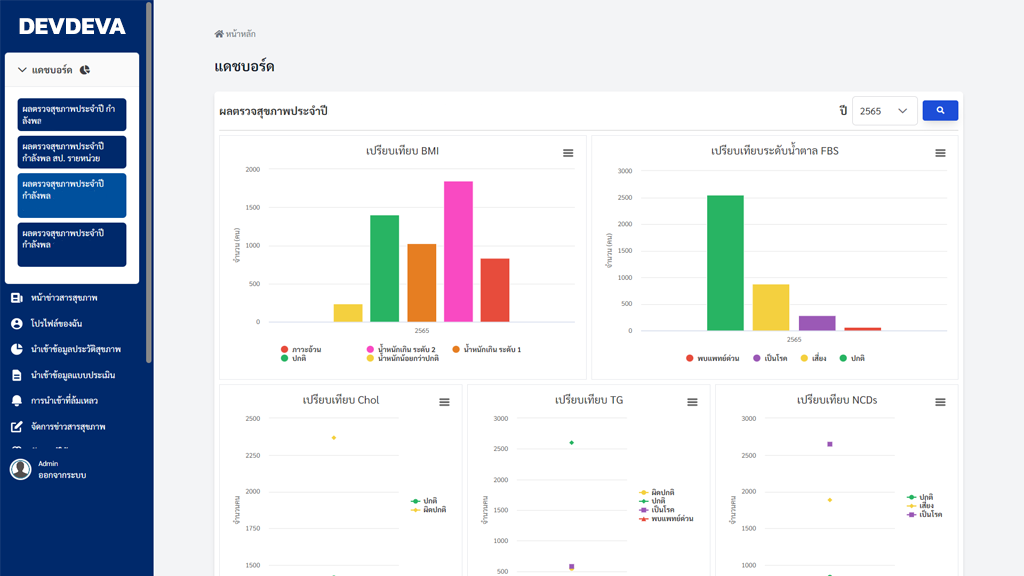Open the TG chart export menu icon
Viewport: 1024px width, 576px height.
click(692, 402)
